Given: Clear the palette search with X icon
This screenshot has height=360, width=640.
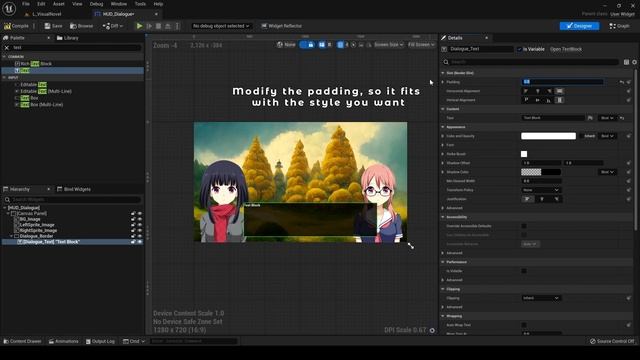Looking at the screenshot, I should click(x=7, y=47).
